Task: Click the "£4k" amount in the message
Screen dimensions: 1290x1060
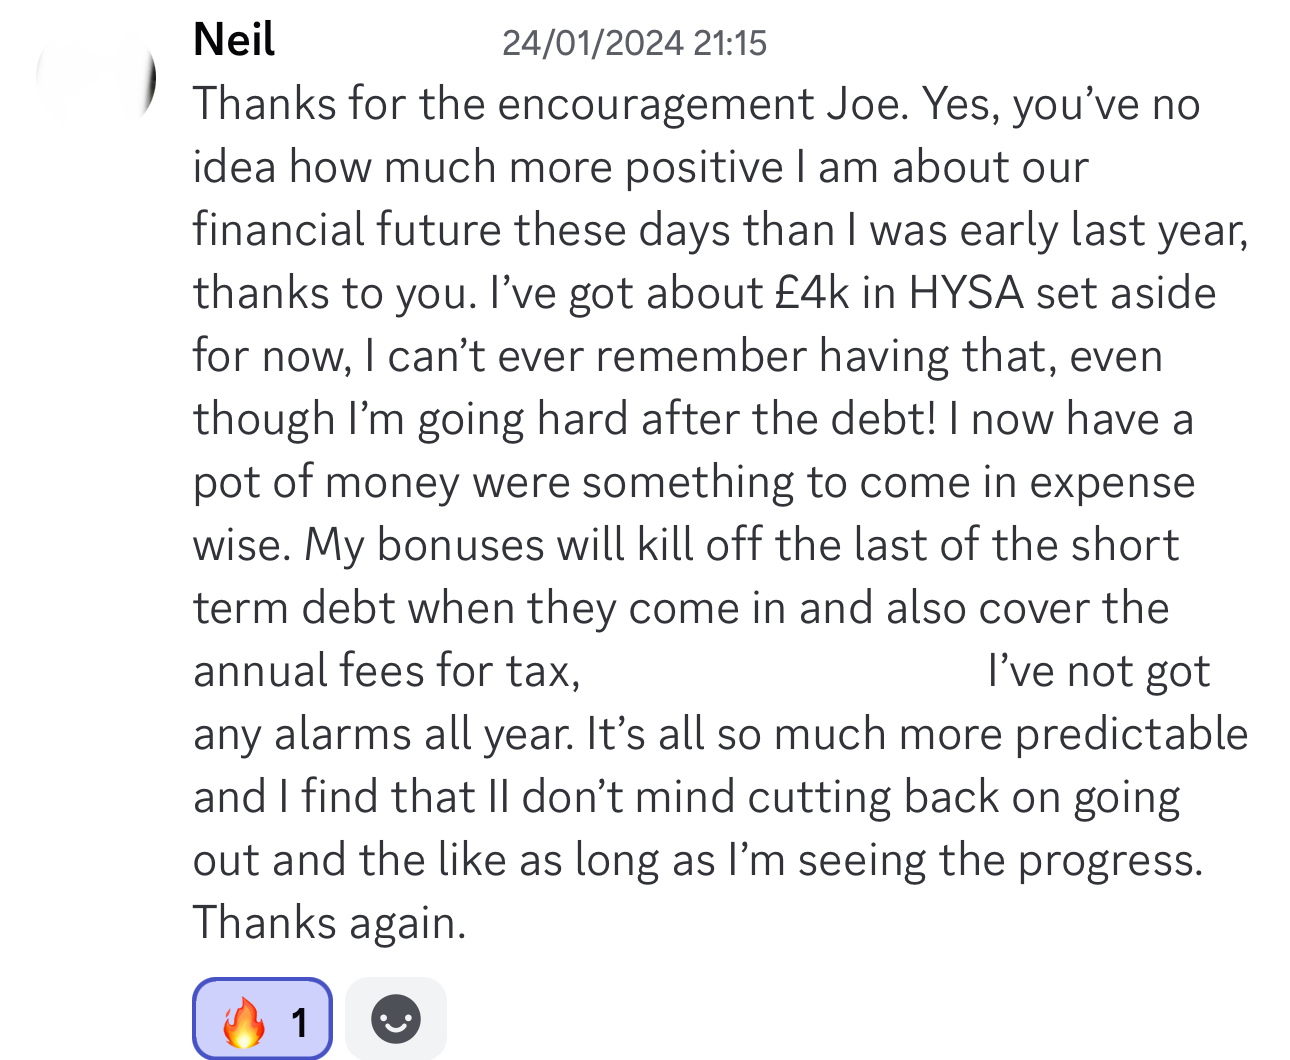Action: pos(812,293)
